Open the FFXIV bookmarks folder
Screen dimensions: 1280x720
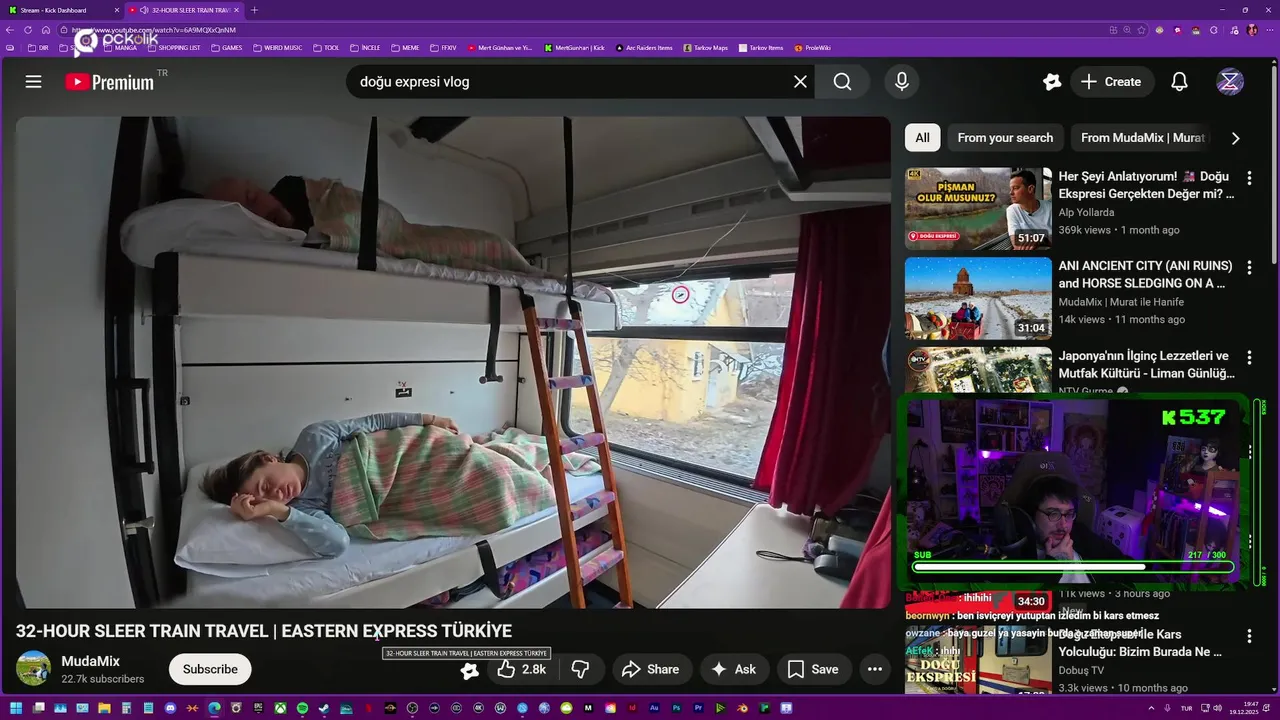443,48
